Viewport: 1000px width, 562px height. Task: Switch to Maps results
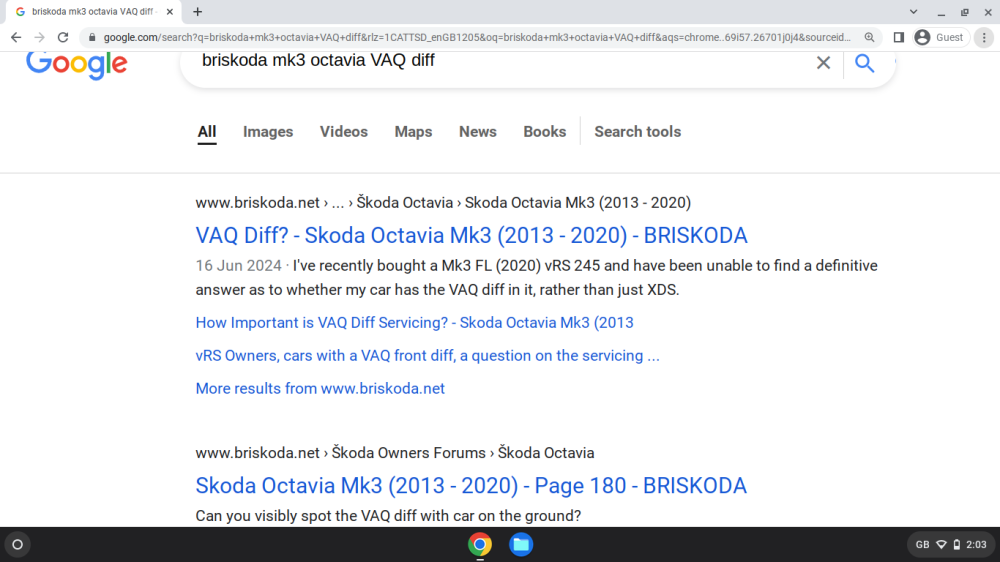click(x=413, y=131)
